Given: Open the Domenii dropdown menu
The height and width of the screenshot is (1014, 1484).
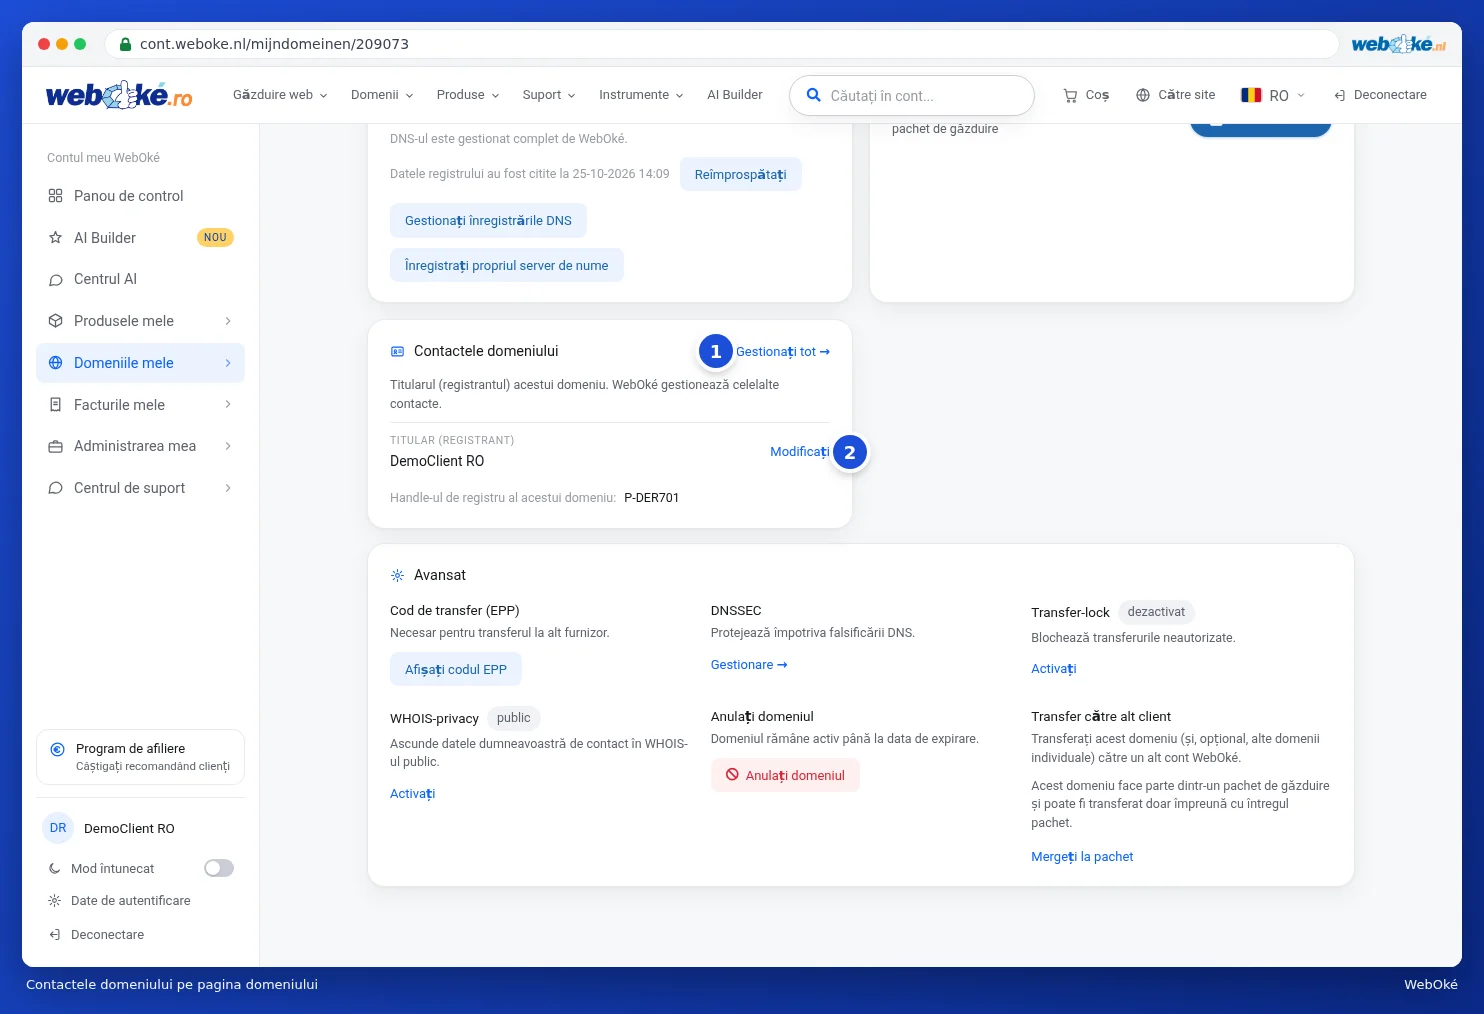Looking at the screenshot, I should tap(382, 95).
